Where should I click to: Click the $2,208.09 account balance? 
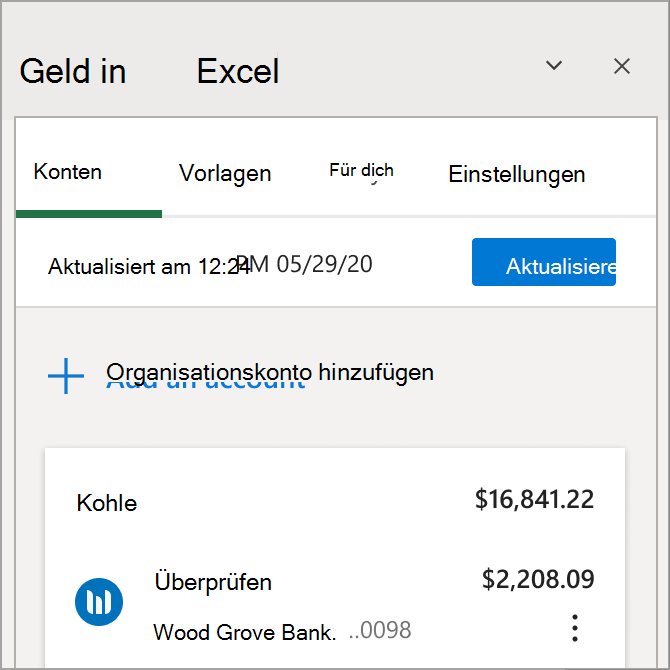click(538, 579)
